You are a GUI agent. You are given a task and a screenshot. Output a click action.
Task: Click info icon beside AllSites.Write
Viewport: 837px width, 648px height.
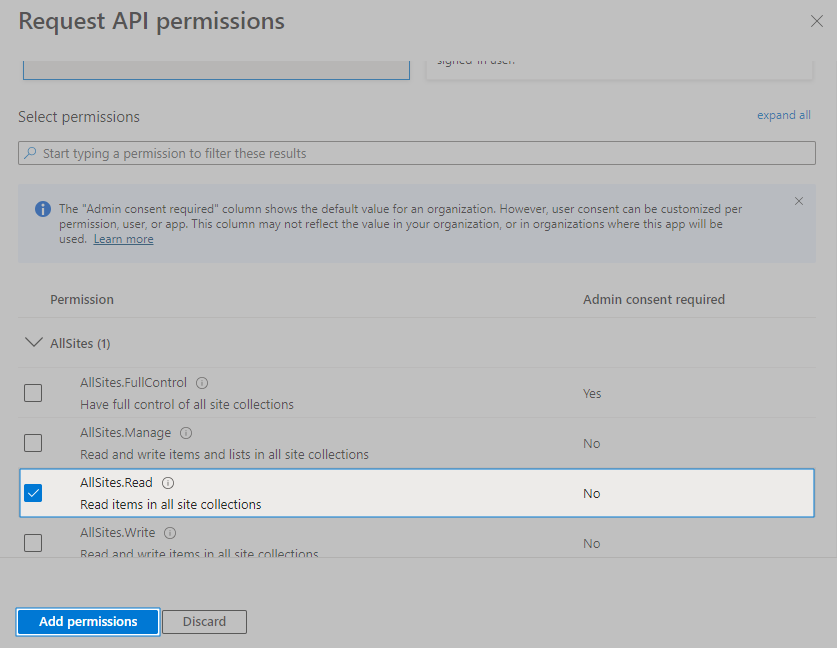point(170,533)
